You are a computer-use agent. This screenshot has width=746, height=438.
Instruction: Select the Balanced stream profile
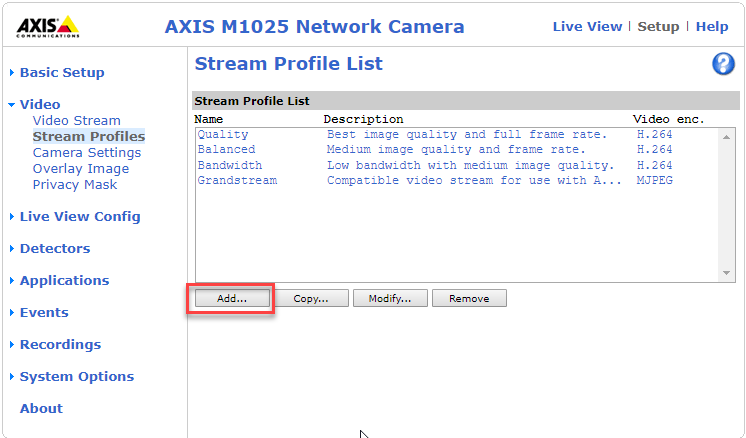(x=226, y=149)
